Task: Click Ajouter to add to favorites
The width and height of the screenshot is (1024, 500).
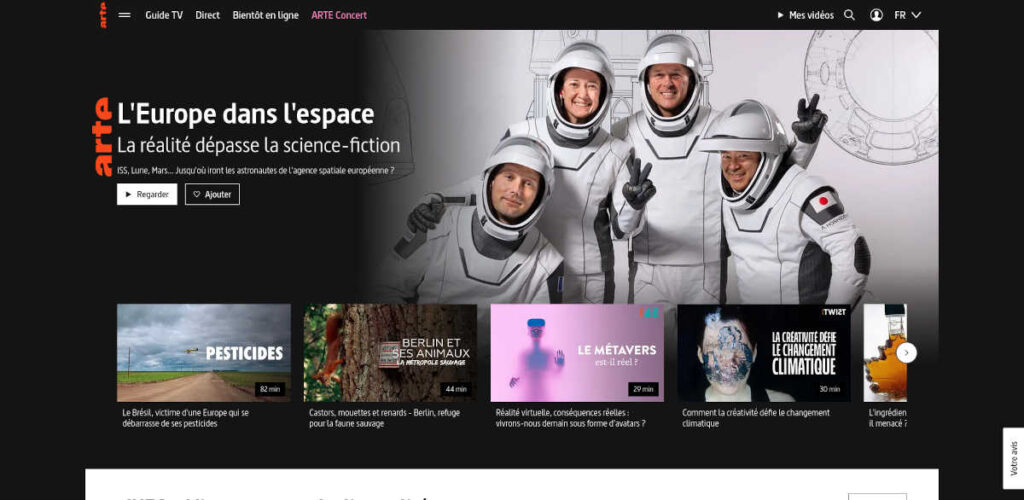Action: pyautogui.click(x=212, y=195)
